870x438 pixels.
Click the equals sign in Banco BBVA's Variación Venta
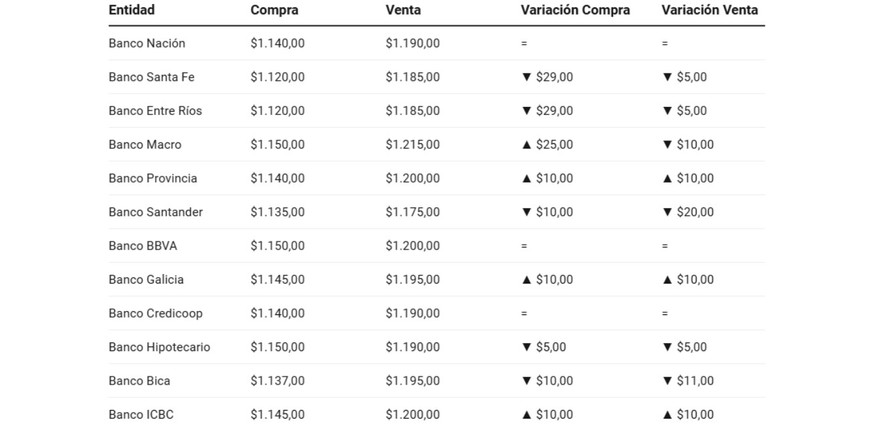coord(665,246)
